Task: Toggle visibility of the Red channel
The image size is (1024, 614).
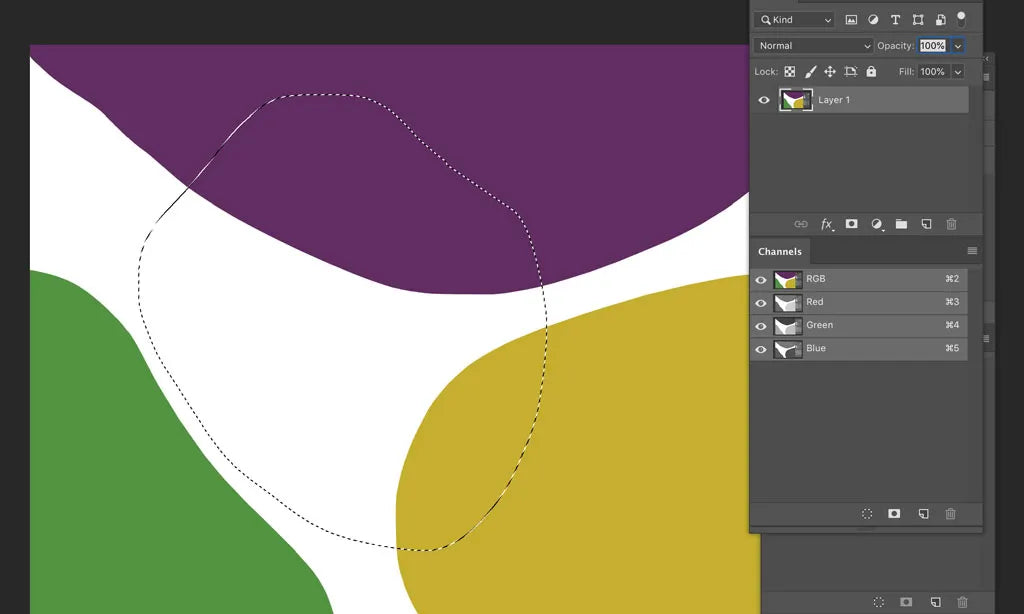Action: [761, 303]
